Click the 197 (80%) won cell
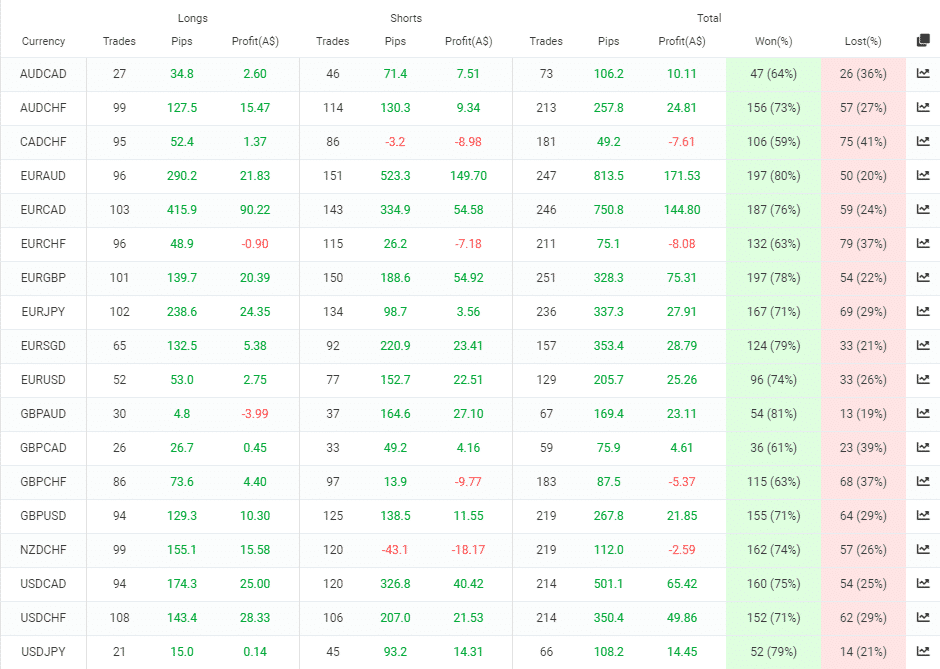This screenshot has height=669, width=940. tap(773, 176)
